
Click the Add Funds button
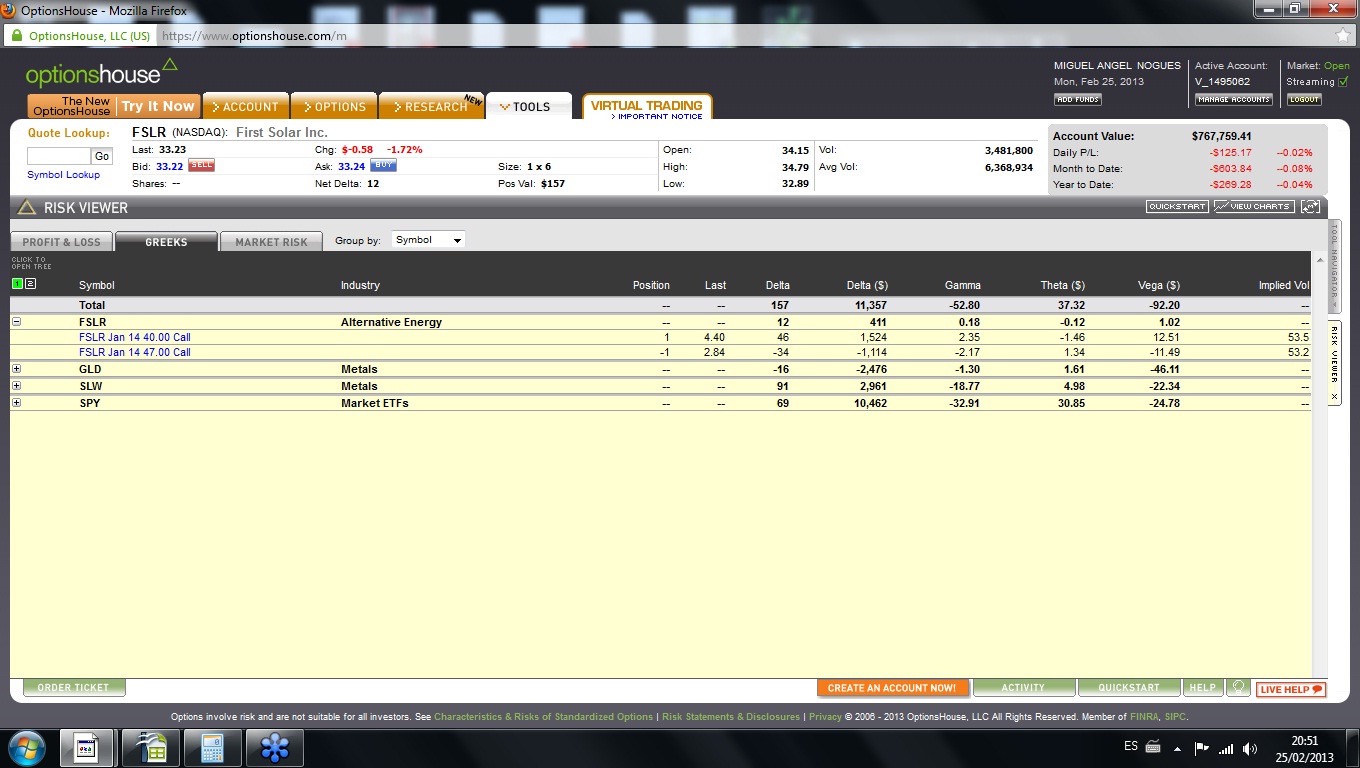point(1078,100)
